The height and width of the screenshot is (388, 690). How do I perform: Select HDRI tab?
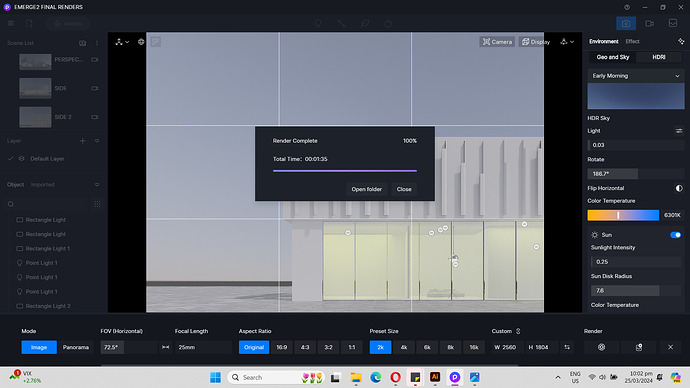point(659,57)
